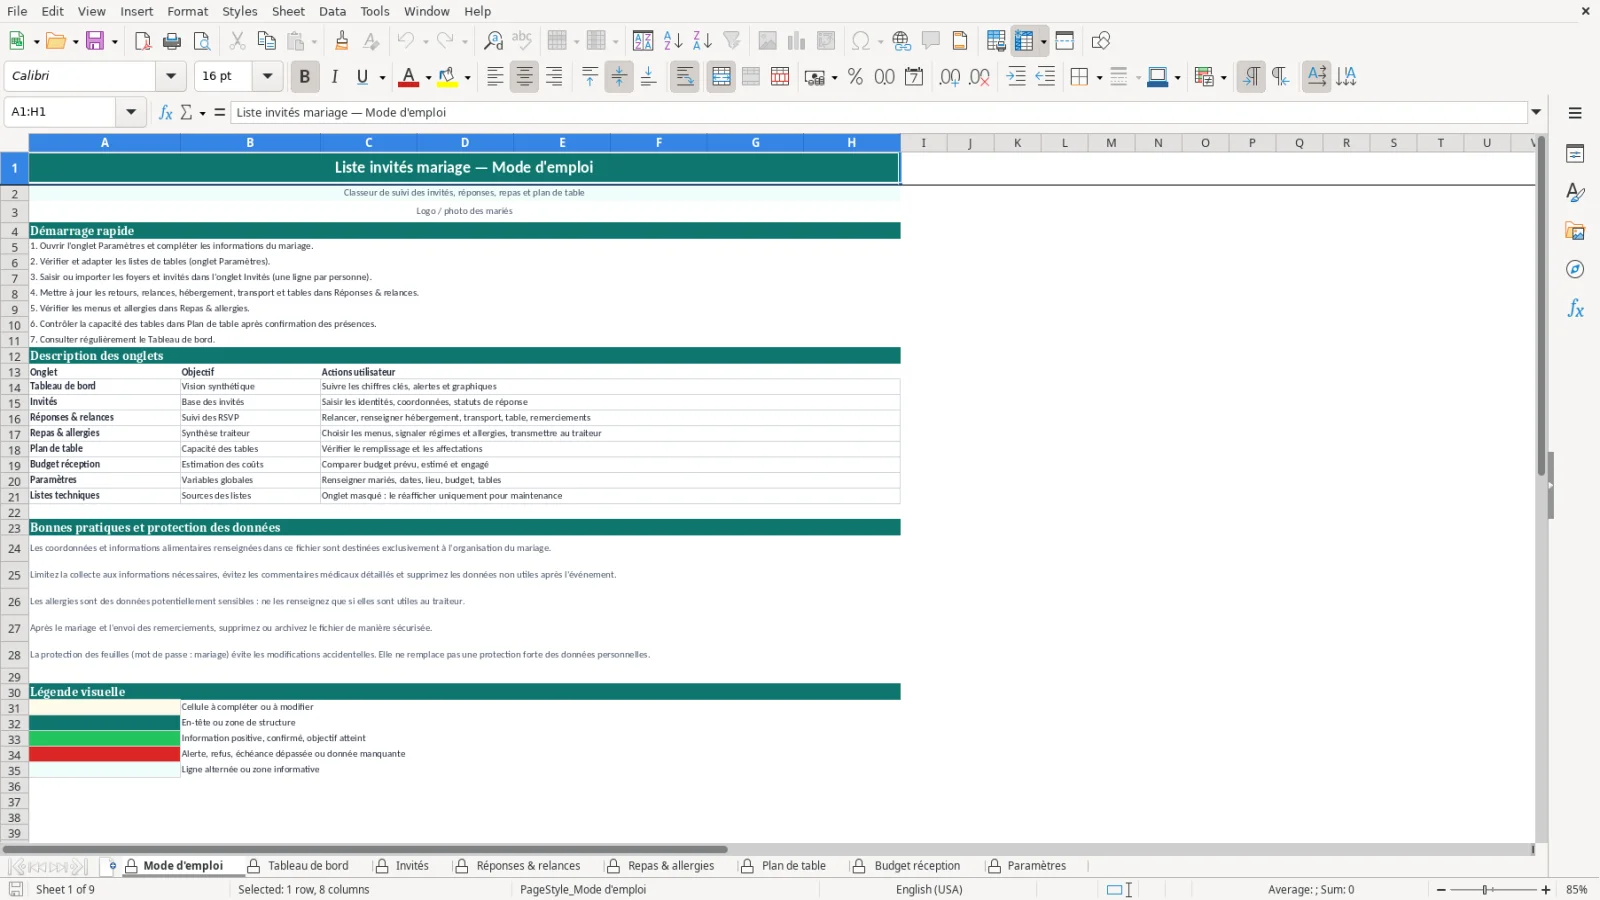Click the Copy icon

pos(266,41)
